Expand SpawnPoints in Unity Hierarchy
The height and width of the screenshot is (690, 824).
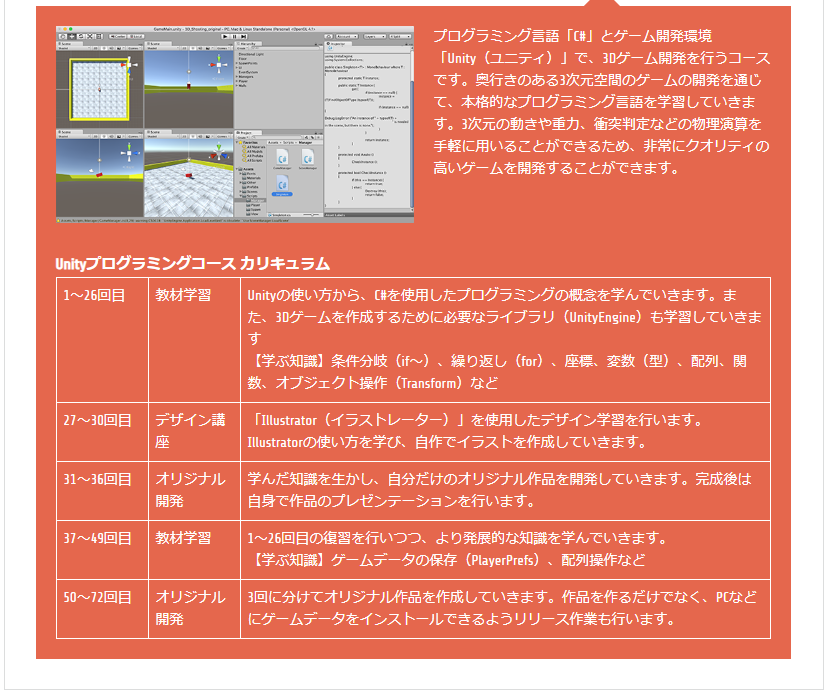tap(236, 63)
